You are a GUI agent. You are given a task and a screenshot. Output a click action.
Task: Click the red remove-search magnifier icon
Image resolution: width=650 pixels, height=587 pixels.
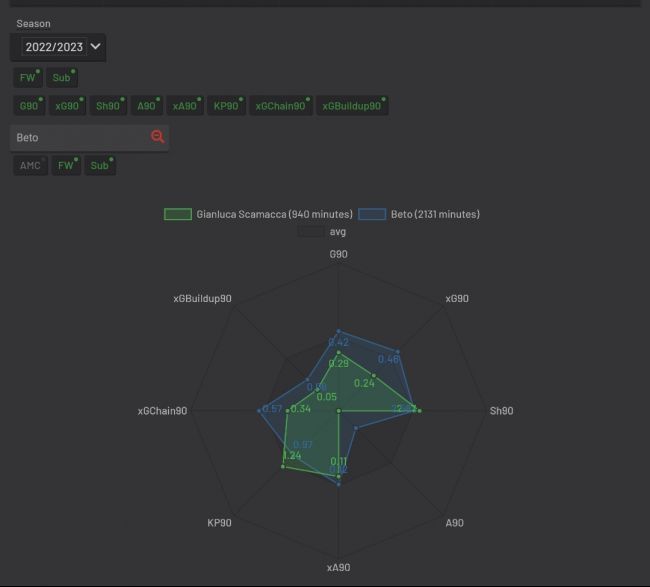click(x=158, y=137)
